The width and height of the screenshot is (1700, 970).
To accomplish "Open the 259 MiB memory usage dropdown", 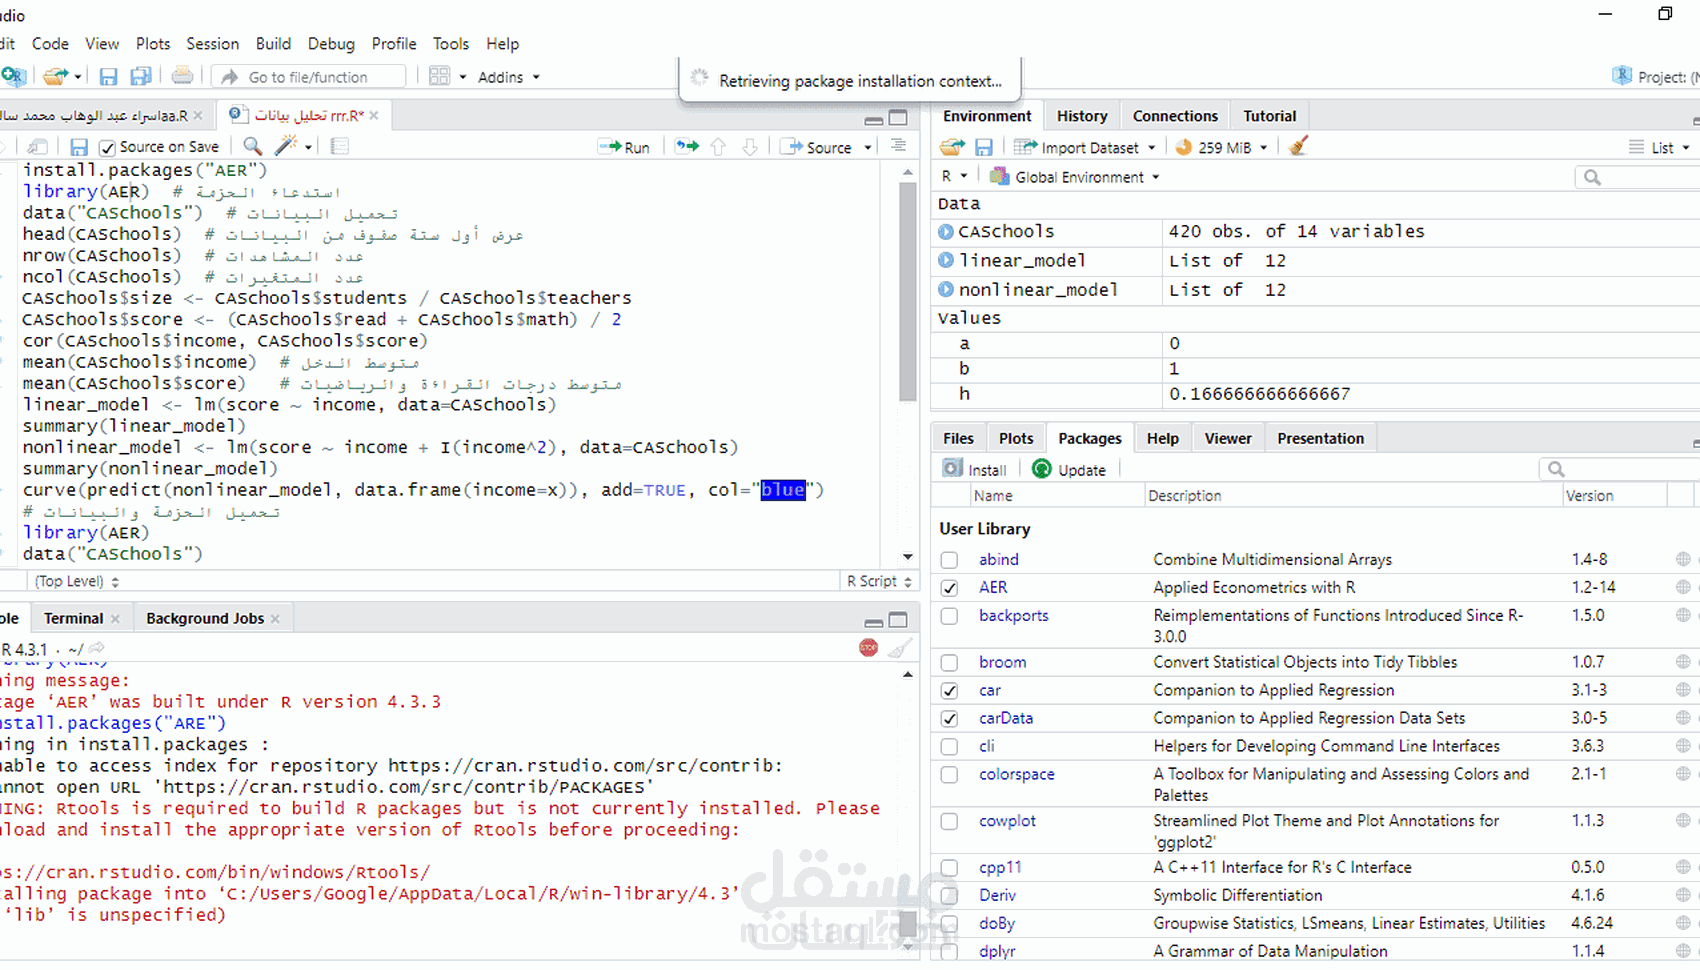I will (1221, 147).
